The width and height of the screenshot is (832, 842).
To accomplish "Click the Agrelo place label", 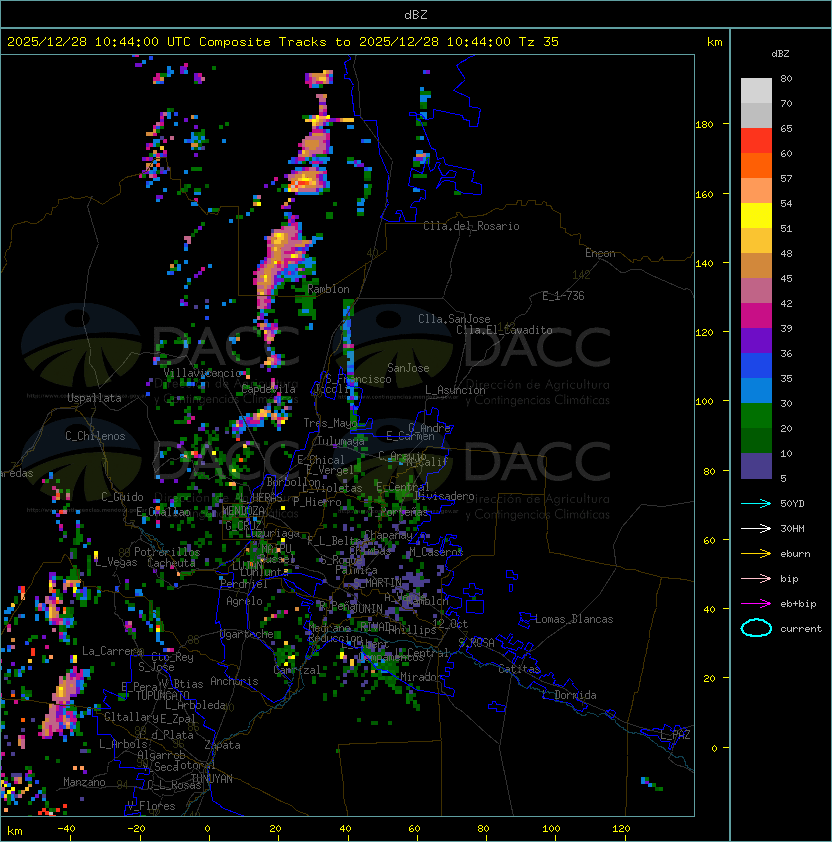I will tap(244, 601).
